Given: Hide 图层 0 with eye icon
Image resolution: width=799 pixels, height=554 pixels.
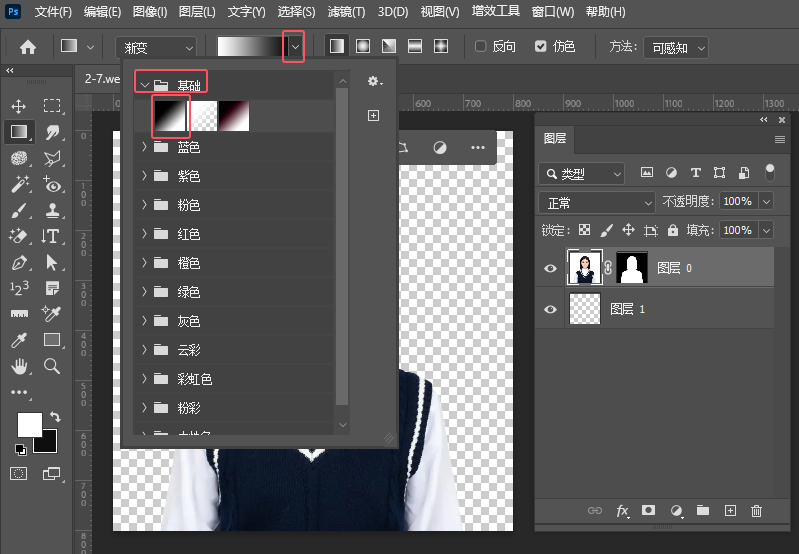Looking at the screenshot, I should coord(550,268).
